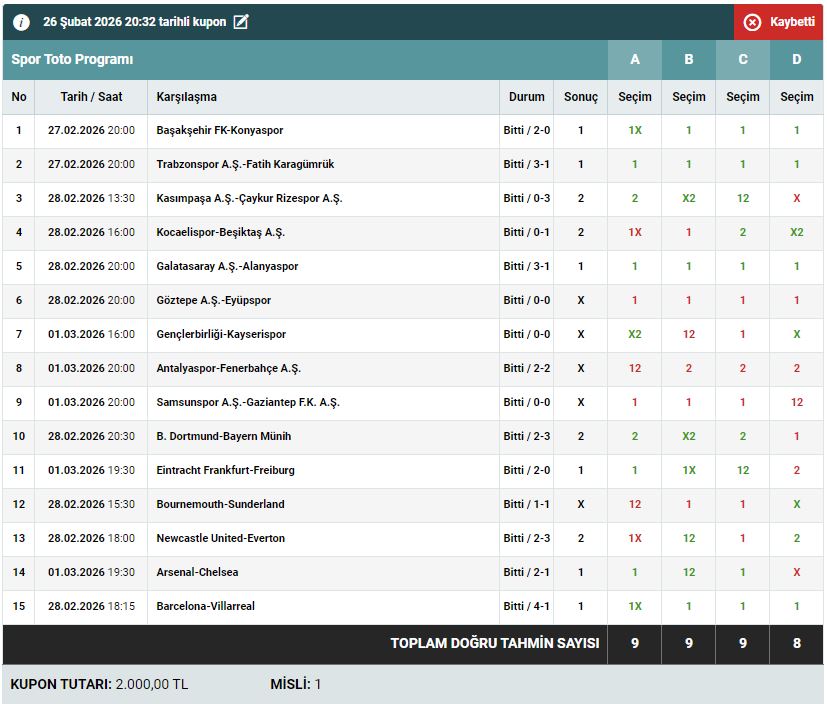
Task: Select column B tab header
Action: (x=689, y=60)
